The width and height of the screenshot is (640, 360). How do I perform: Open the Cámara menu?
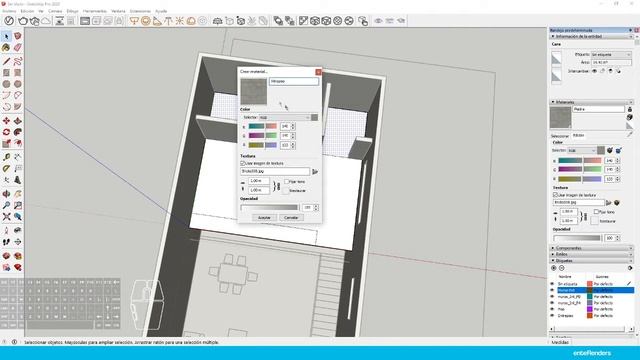[55, 11]
